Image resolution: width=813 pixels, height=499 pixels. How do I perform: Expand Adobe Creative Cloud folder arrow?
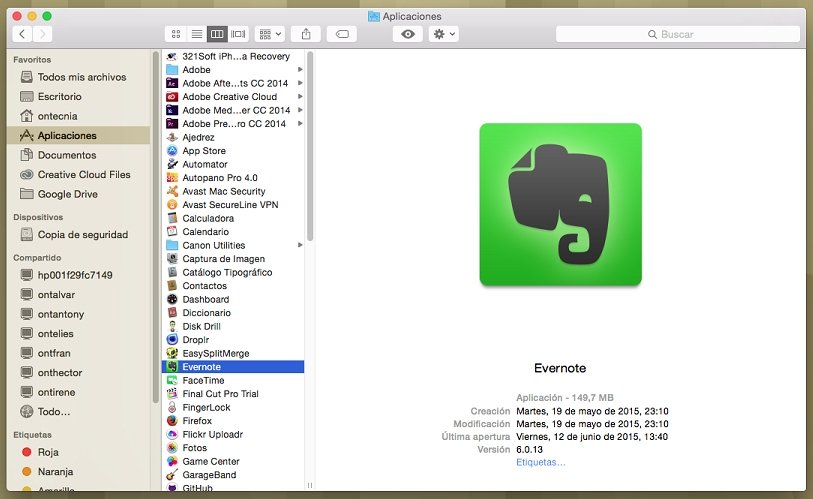pyautogui.click(x=300, y=96)
